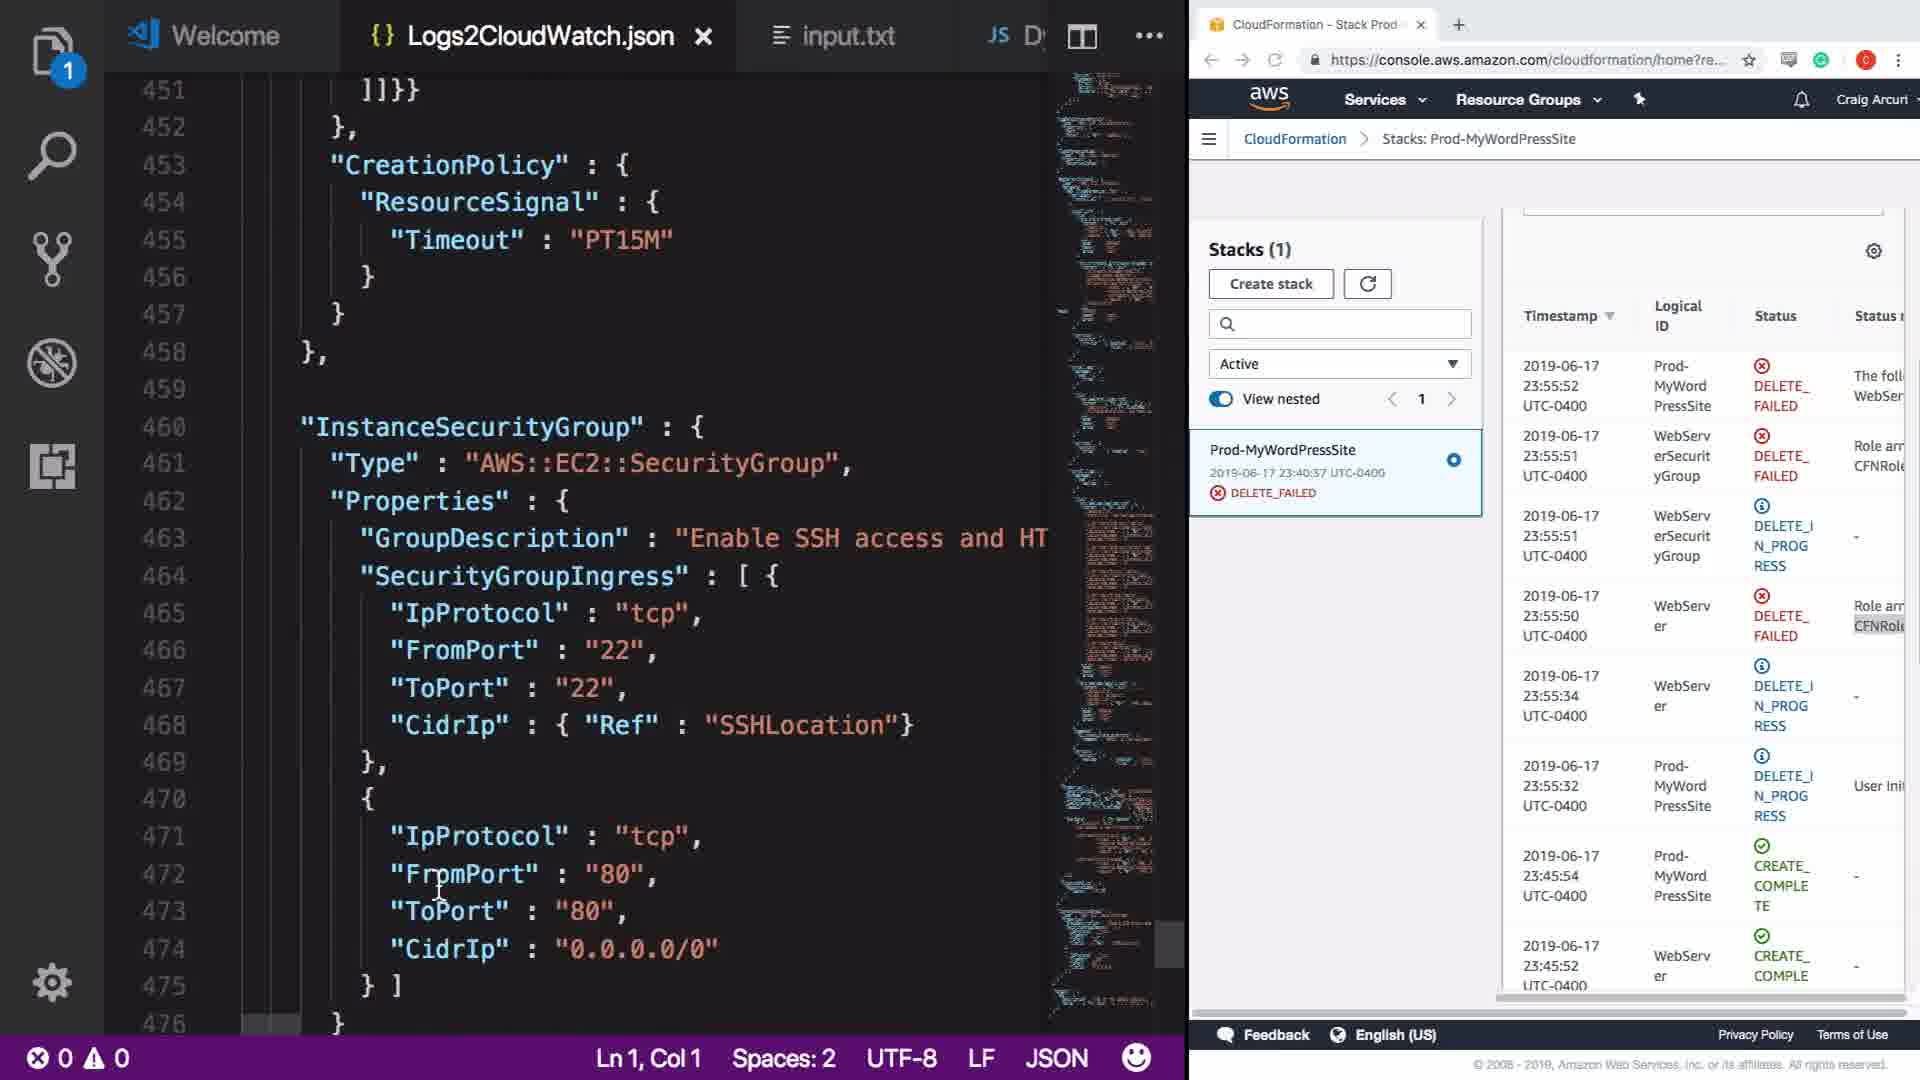The height and width of the screenshot is (1080, 1920).
Task: Toggle the View nested switch
Action: tap(1221, 399)
